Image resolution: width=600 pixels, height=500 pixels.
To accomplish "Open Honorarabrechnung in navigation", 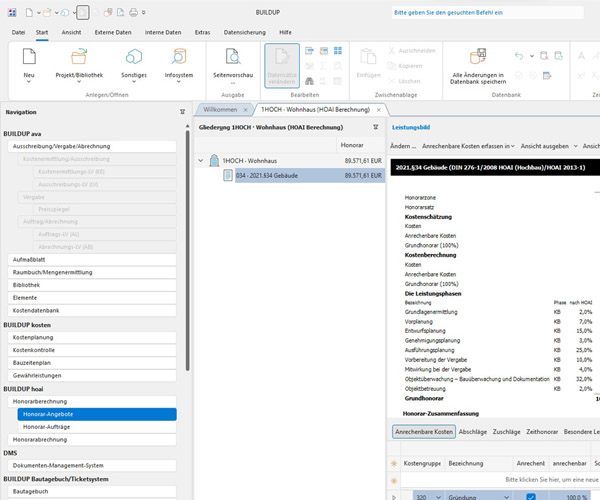I will (x=92, y=440).
